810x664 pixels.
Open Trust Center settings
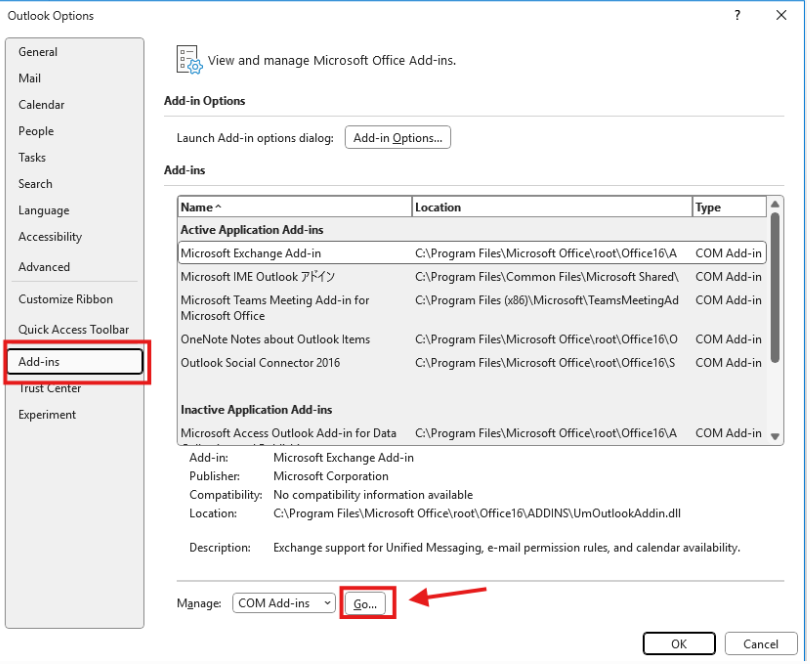pyautogui.click(x=50, y=389)
